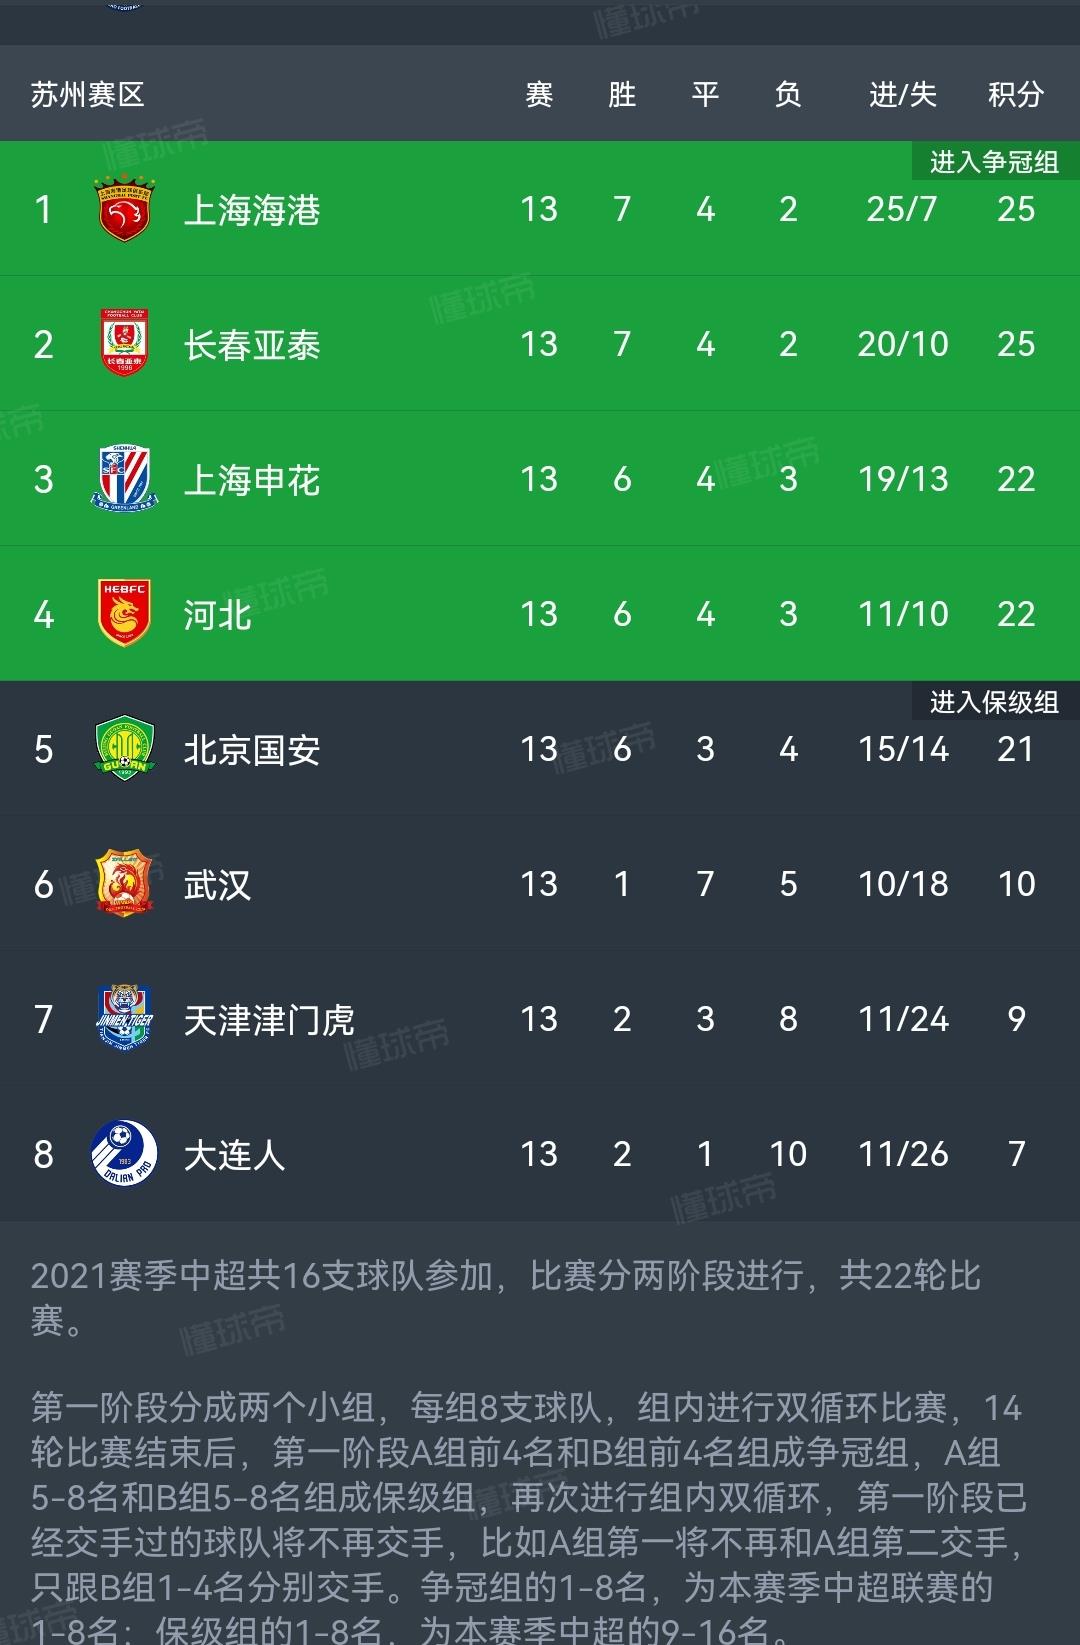The height and width of the screenshot is (1645, 1080).
Task: Sort by the 积分 column header
Action: point(1017,95)
